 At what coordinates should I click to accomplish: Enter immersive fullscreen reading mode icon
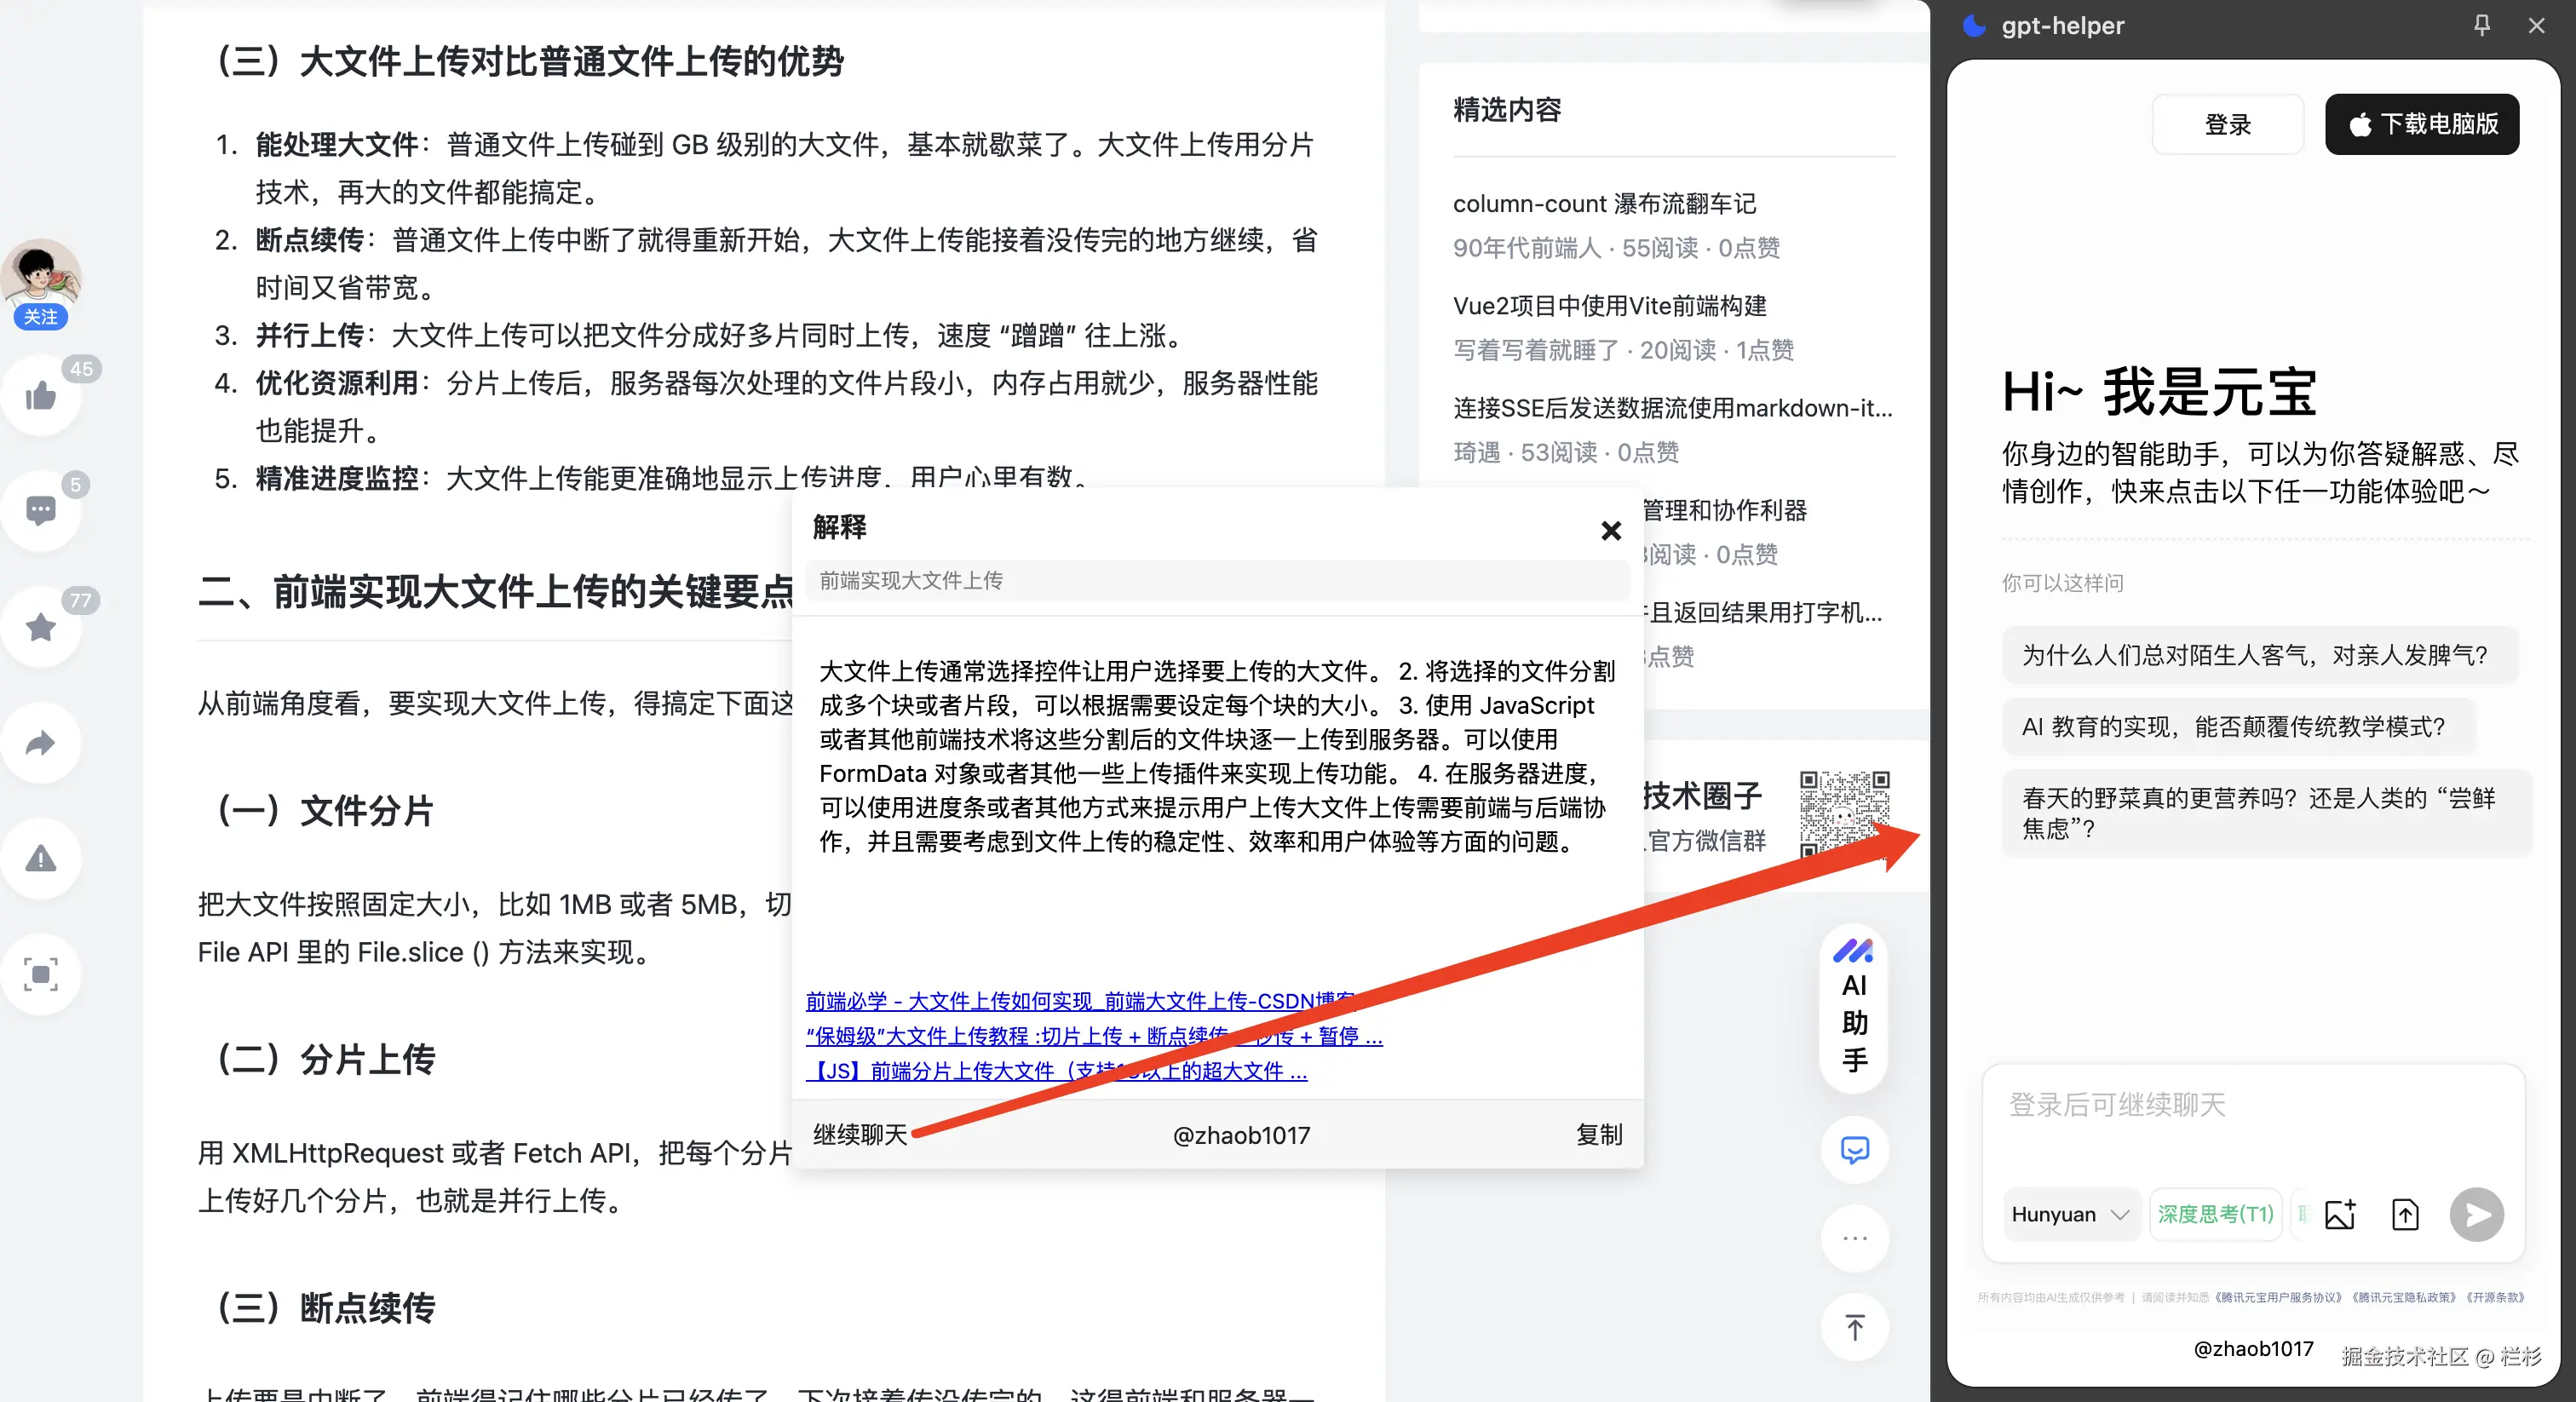click(40, 974)
